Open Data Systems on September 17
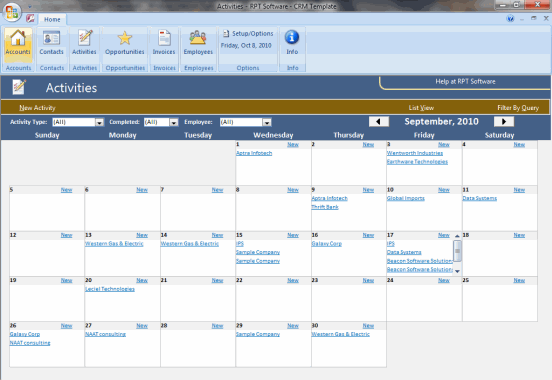Viewport: 552px width, 380px height. click(x=404, y=252)
